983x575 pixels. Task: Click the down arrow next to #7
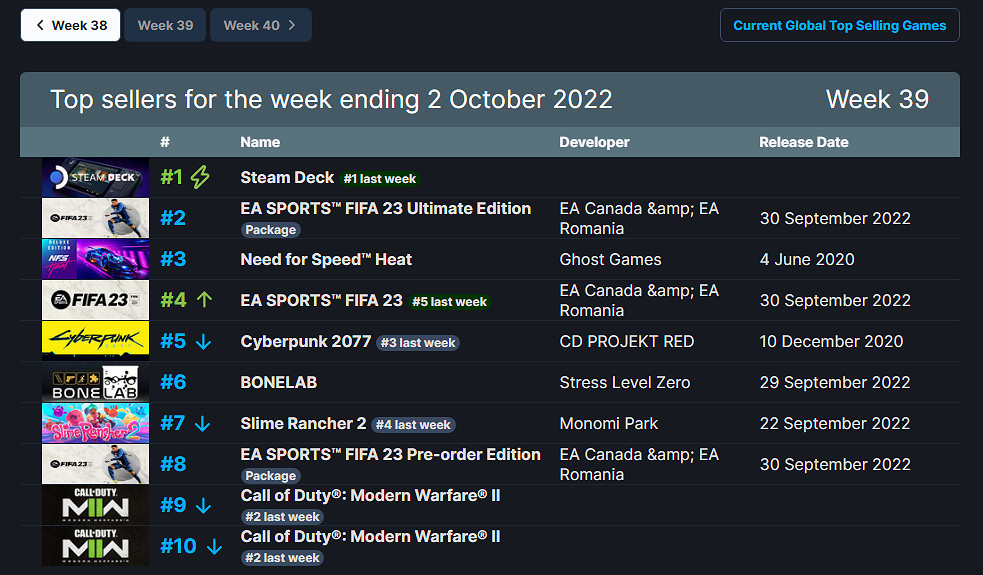[203, 424]
